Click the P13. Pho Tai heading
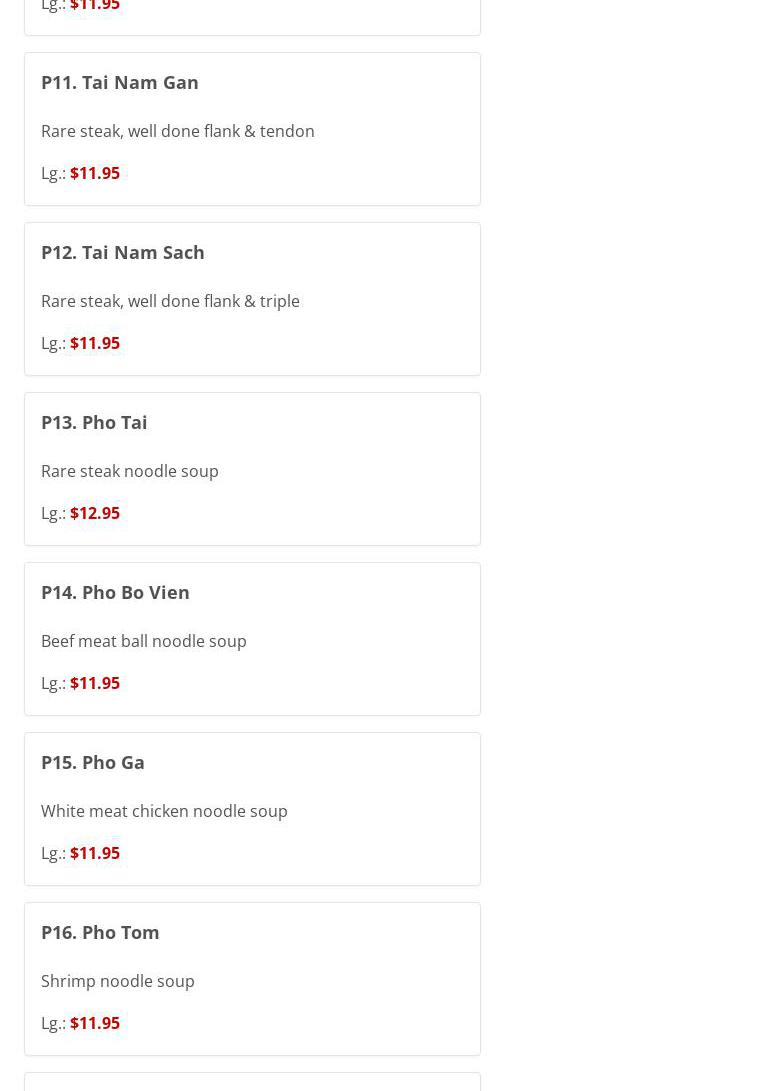770x1091 pixels. [94, 422]
